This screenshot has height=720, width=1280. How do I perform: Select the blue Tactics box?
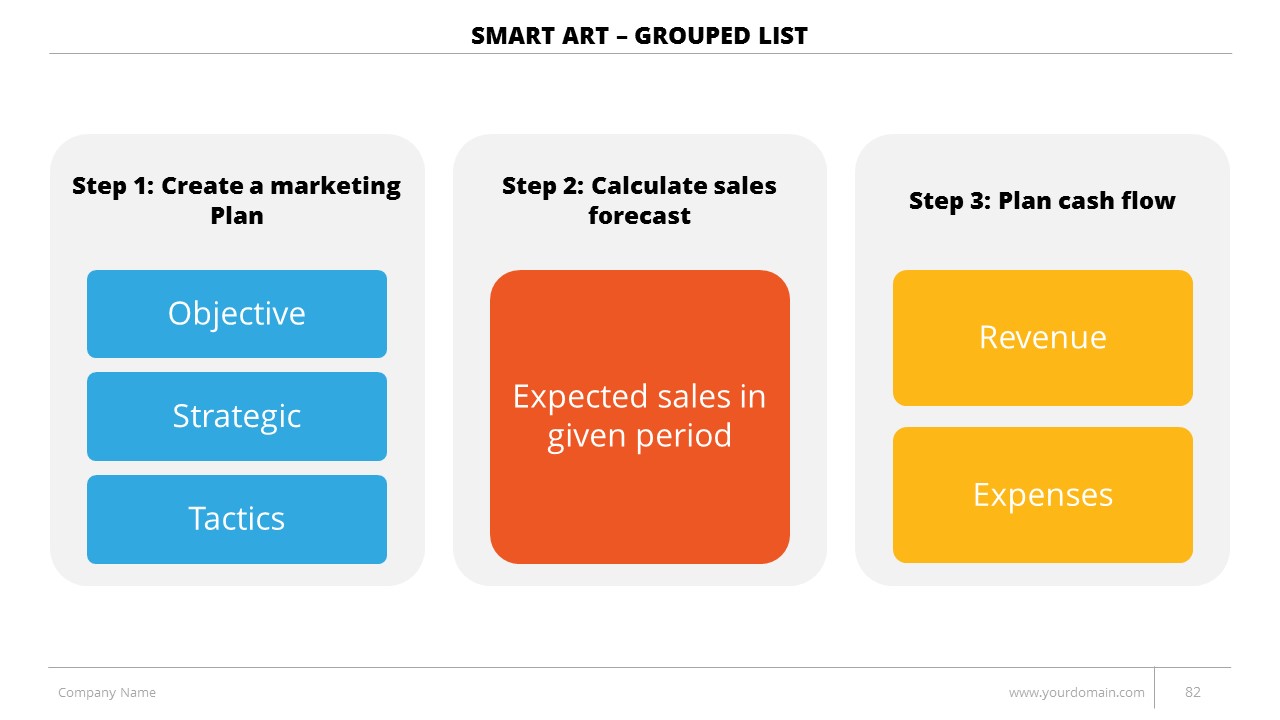(237, 519)
